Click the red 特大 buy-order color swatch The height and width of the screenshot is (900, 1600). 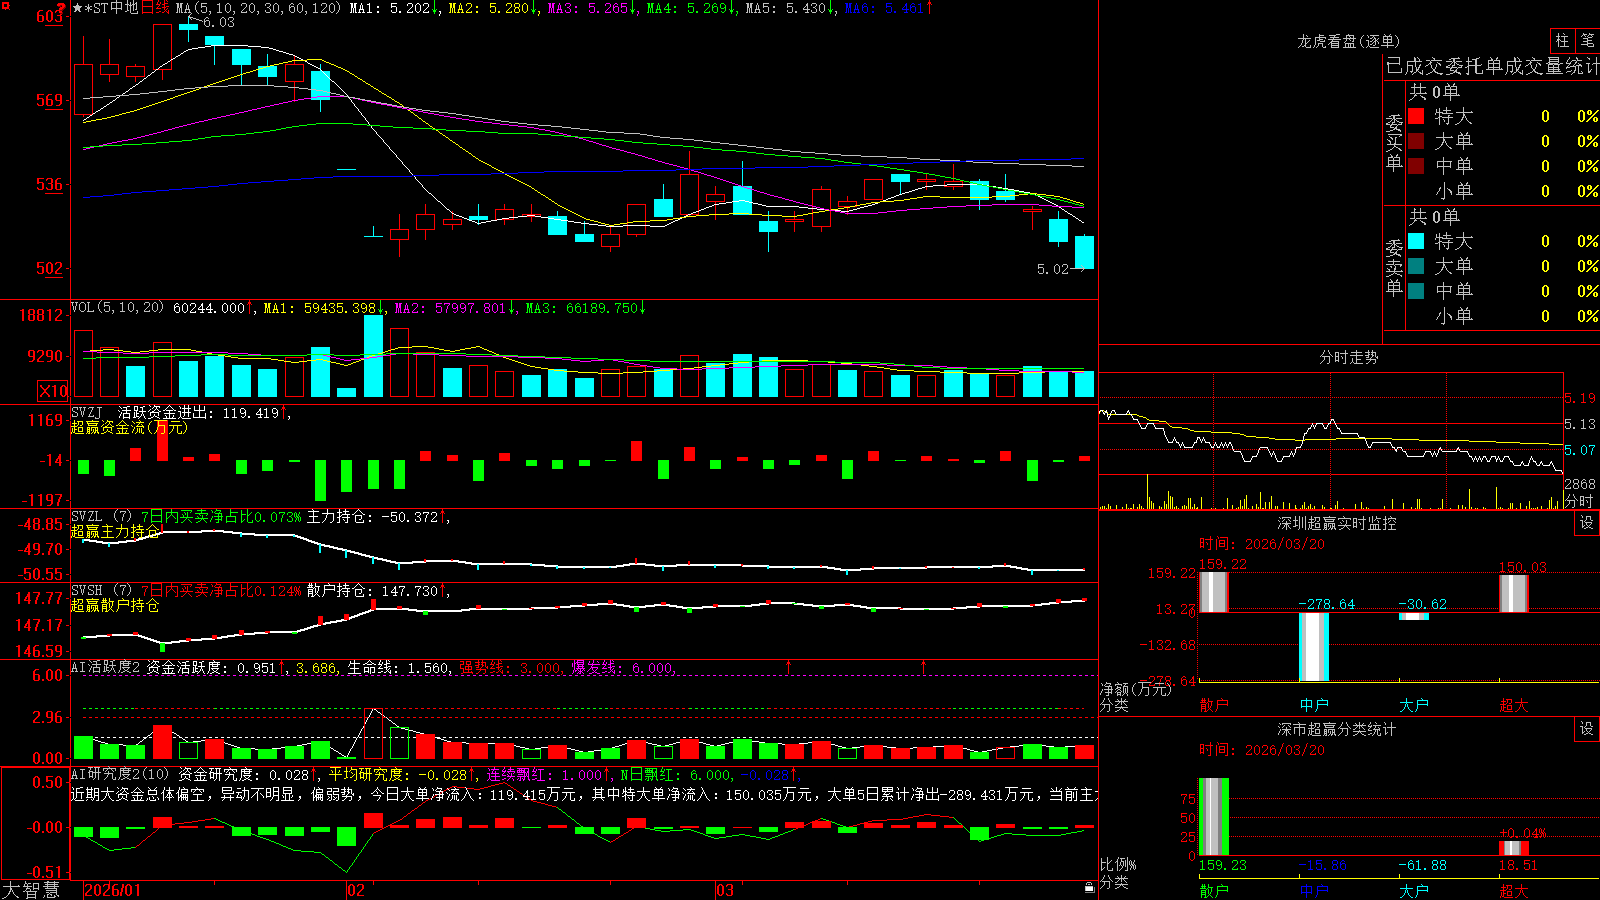click(1416, 116)
